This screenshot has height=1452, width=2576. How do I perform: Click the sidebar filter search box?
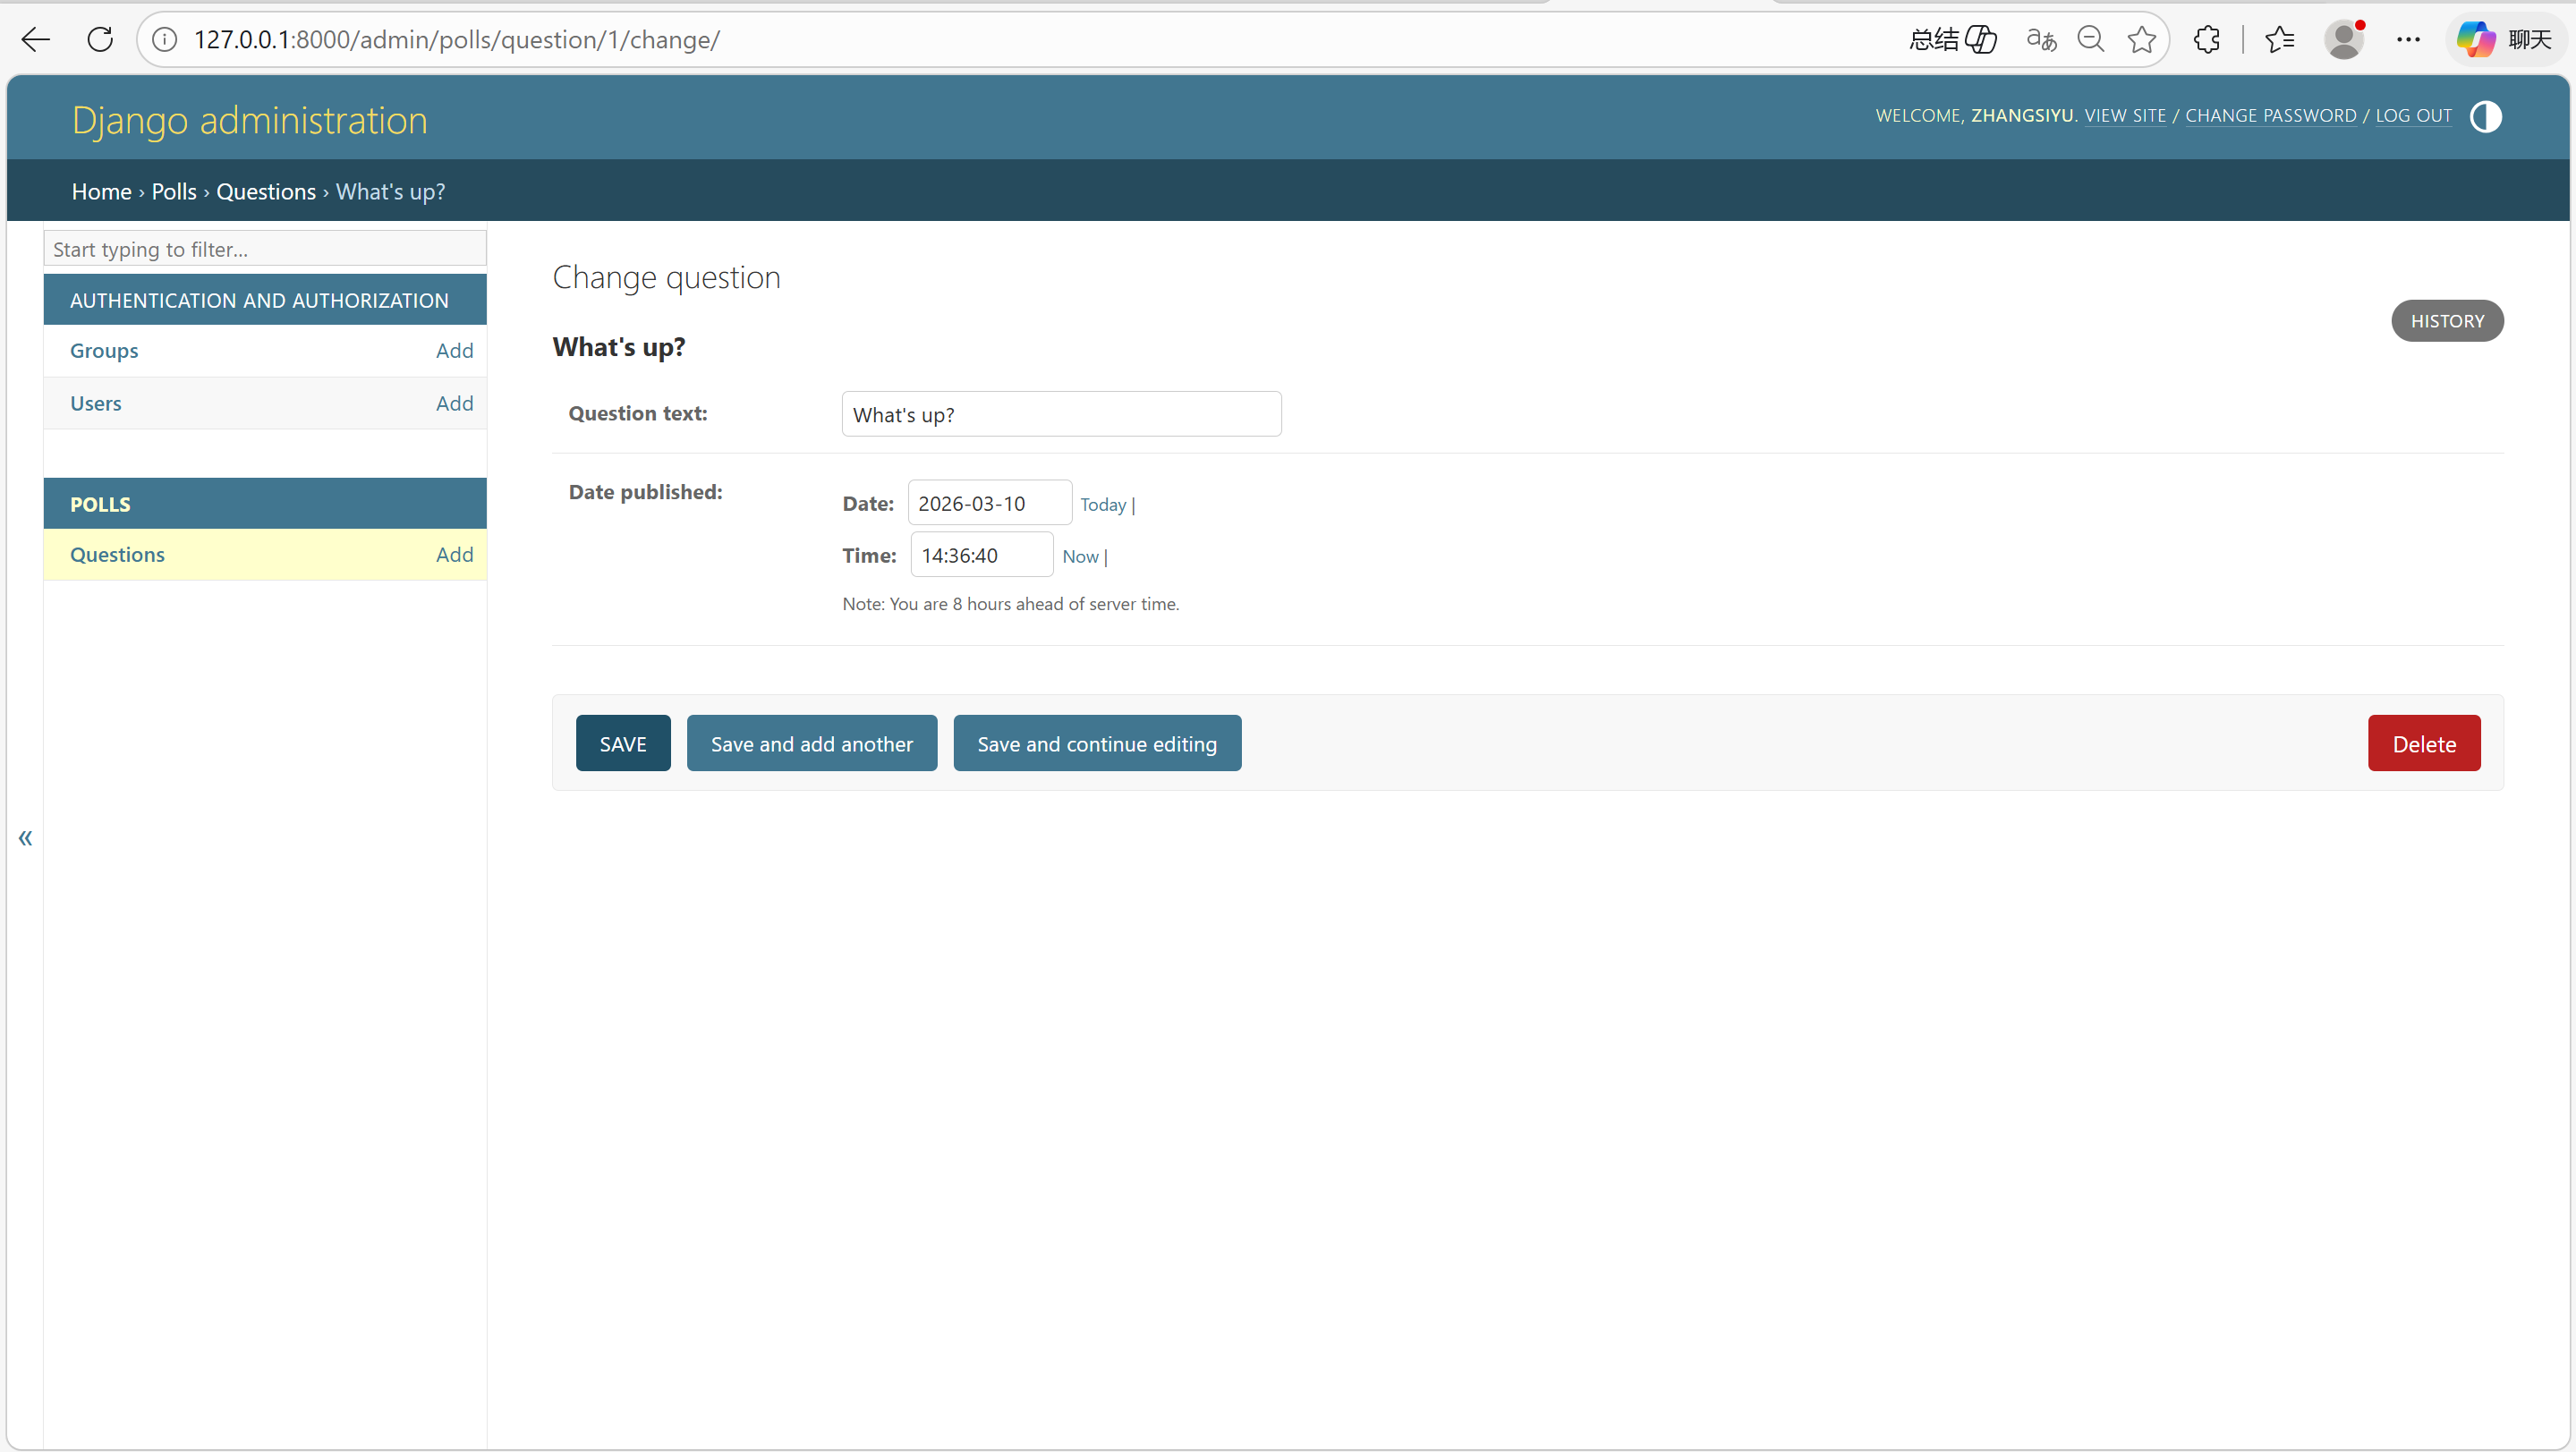coord(265,249)
